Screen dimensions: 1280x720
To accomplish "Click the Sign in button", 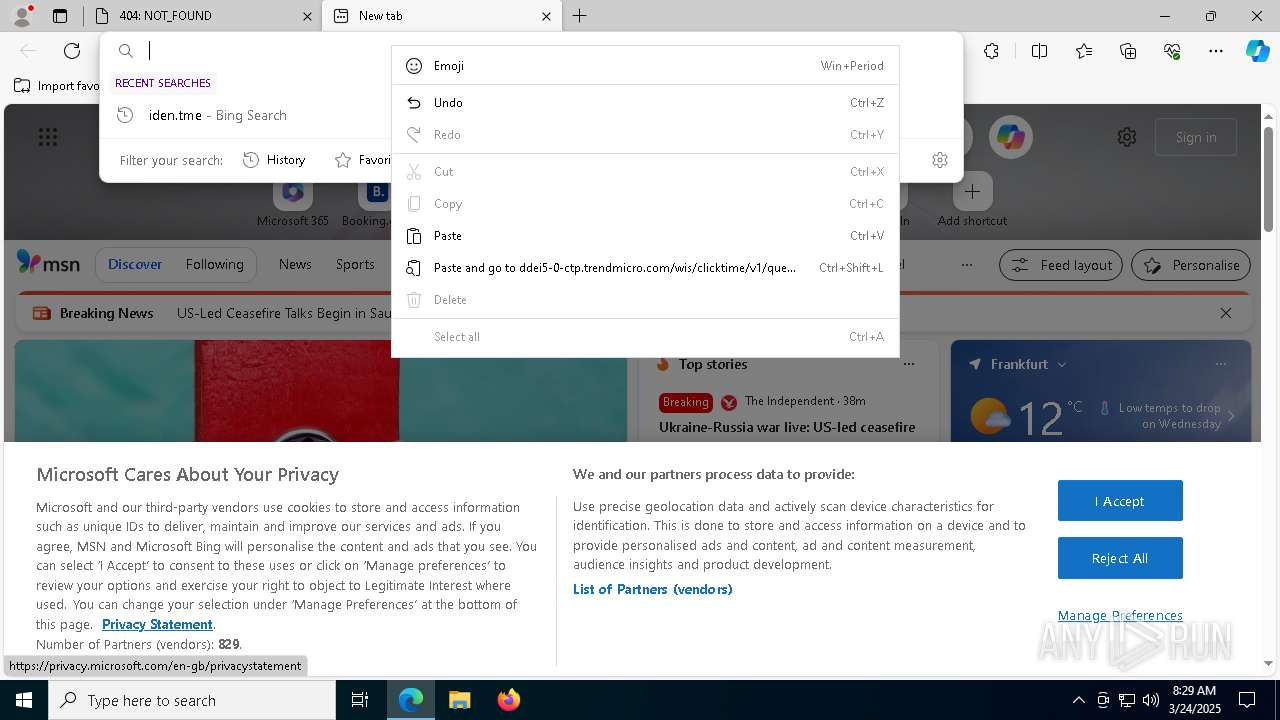I will 1196,137.
